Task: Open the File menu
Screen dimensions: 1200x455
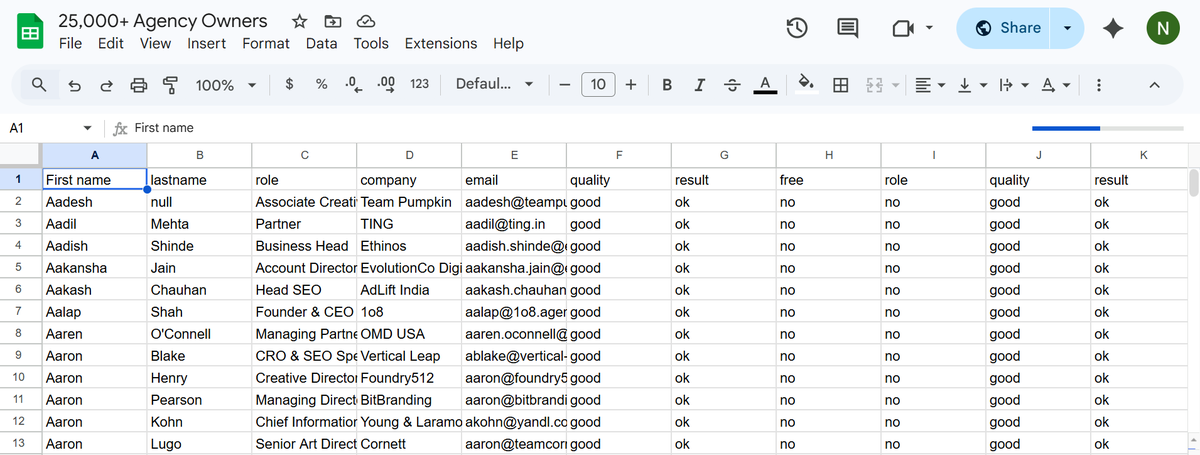Action: [70, 43]
